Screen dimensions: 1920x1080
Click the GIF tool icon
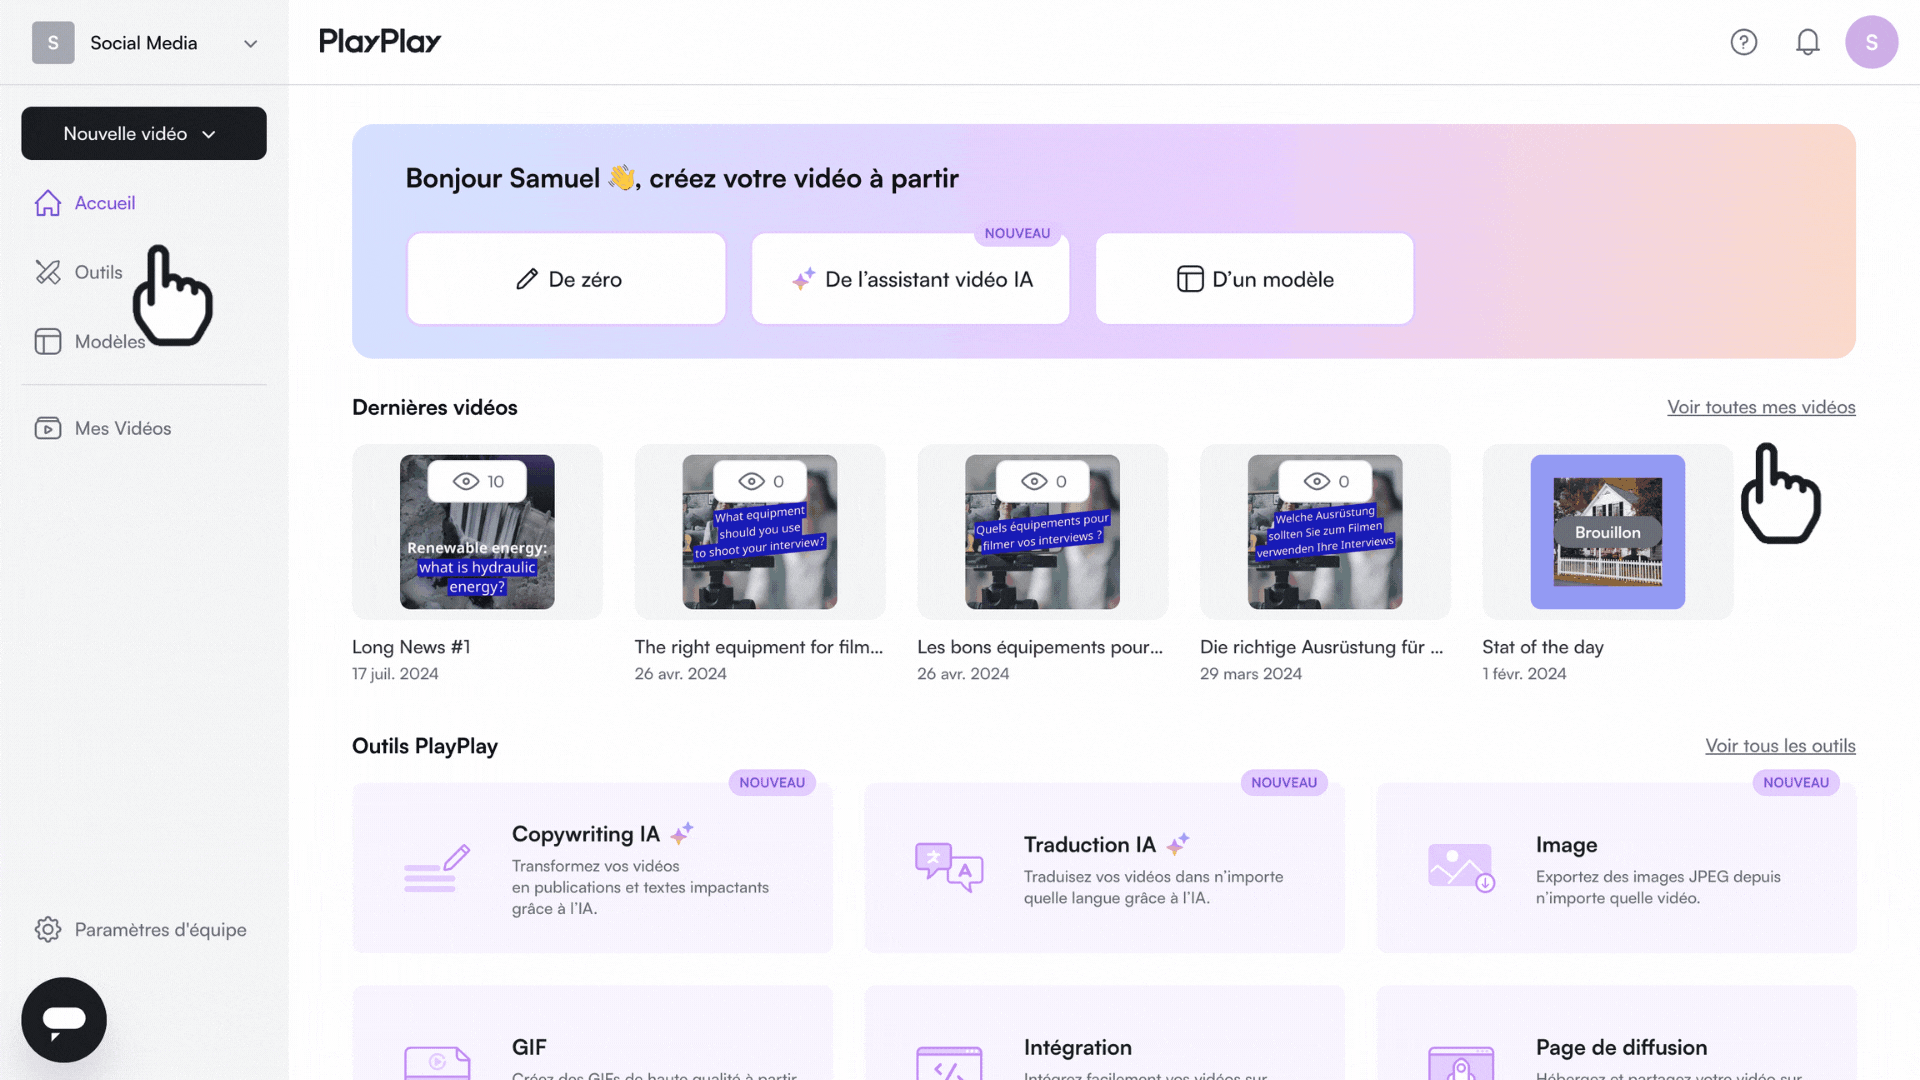(437, 1062)
